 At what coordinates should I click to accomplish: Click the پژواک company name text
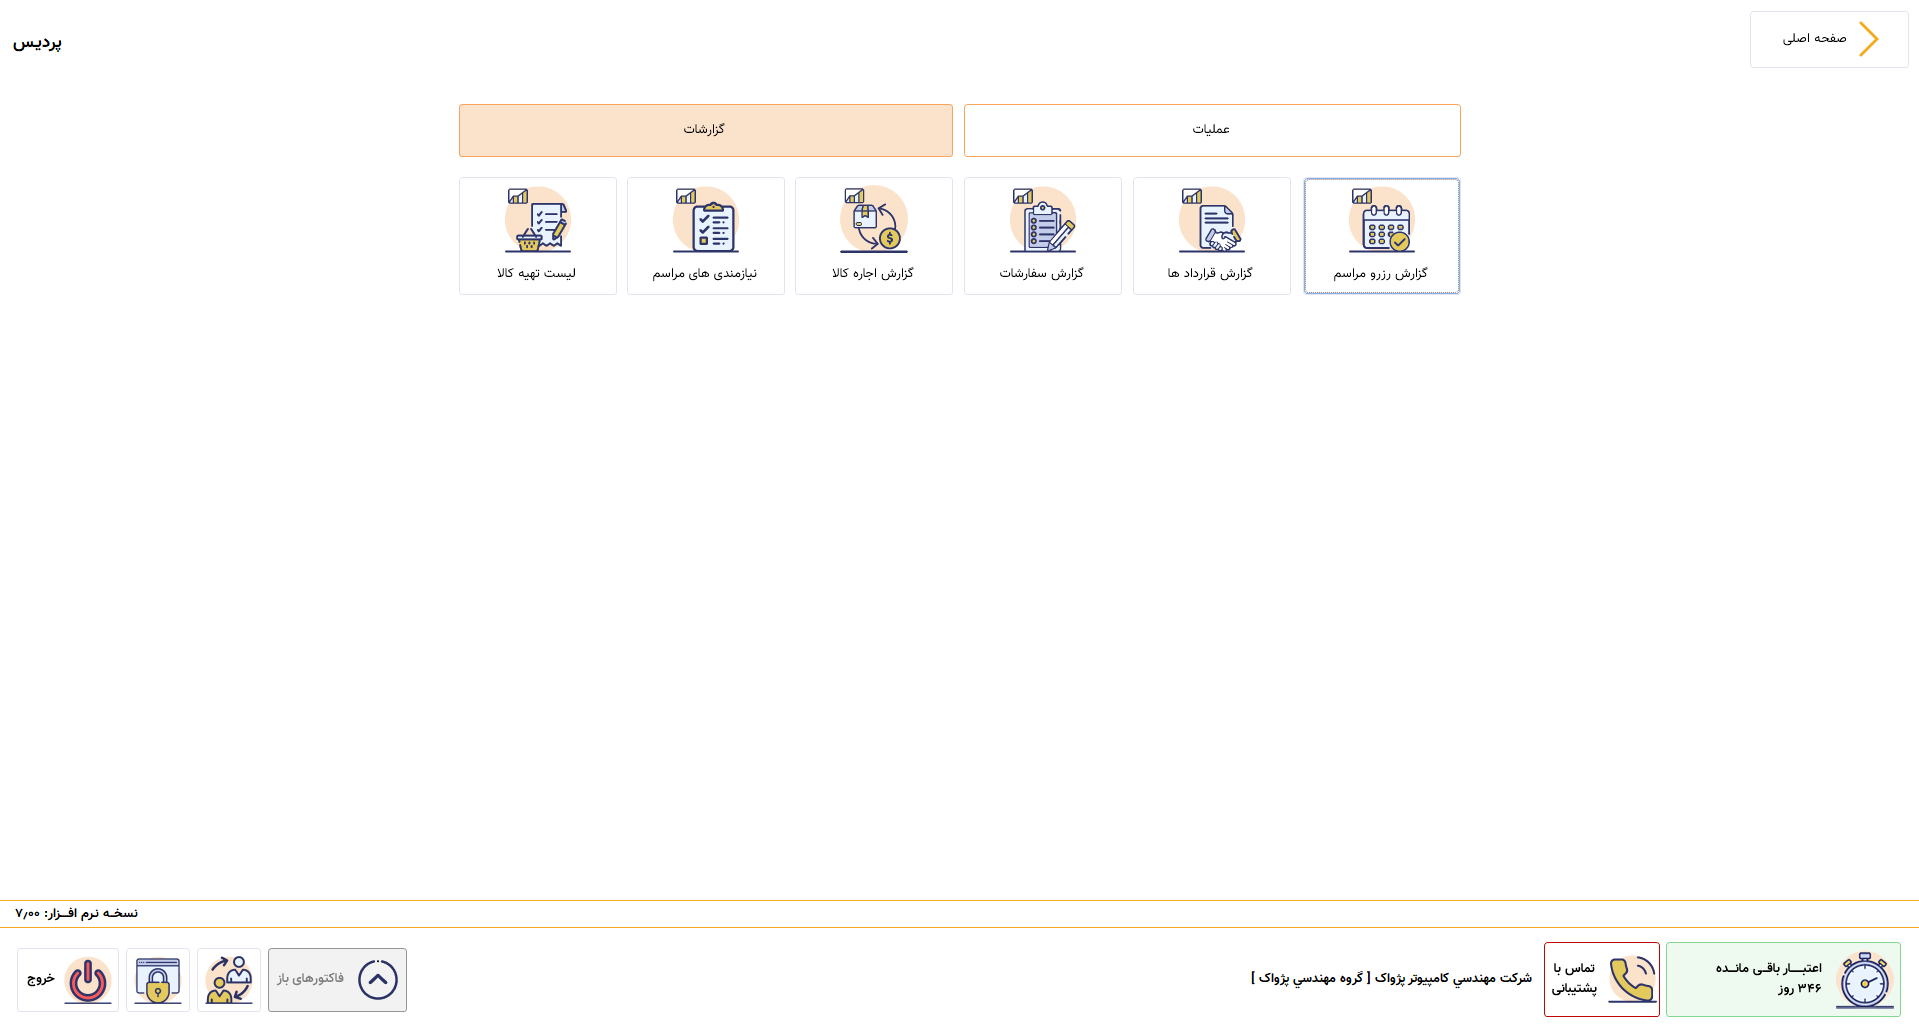coord(1391,978)
